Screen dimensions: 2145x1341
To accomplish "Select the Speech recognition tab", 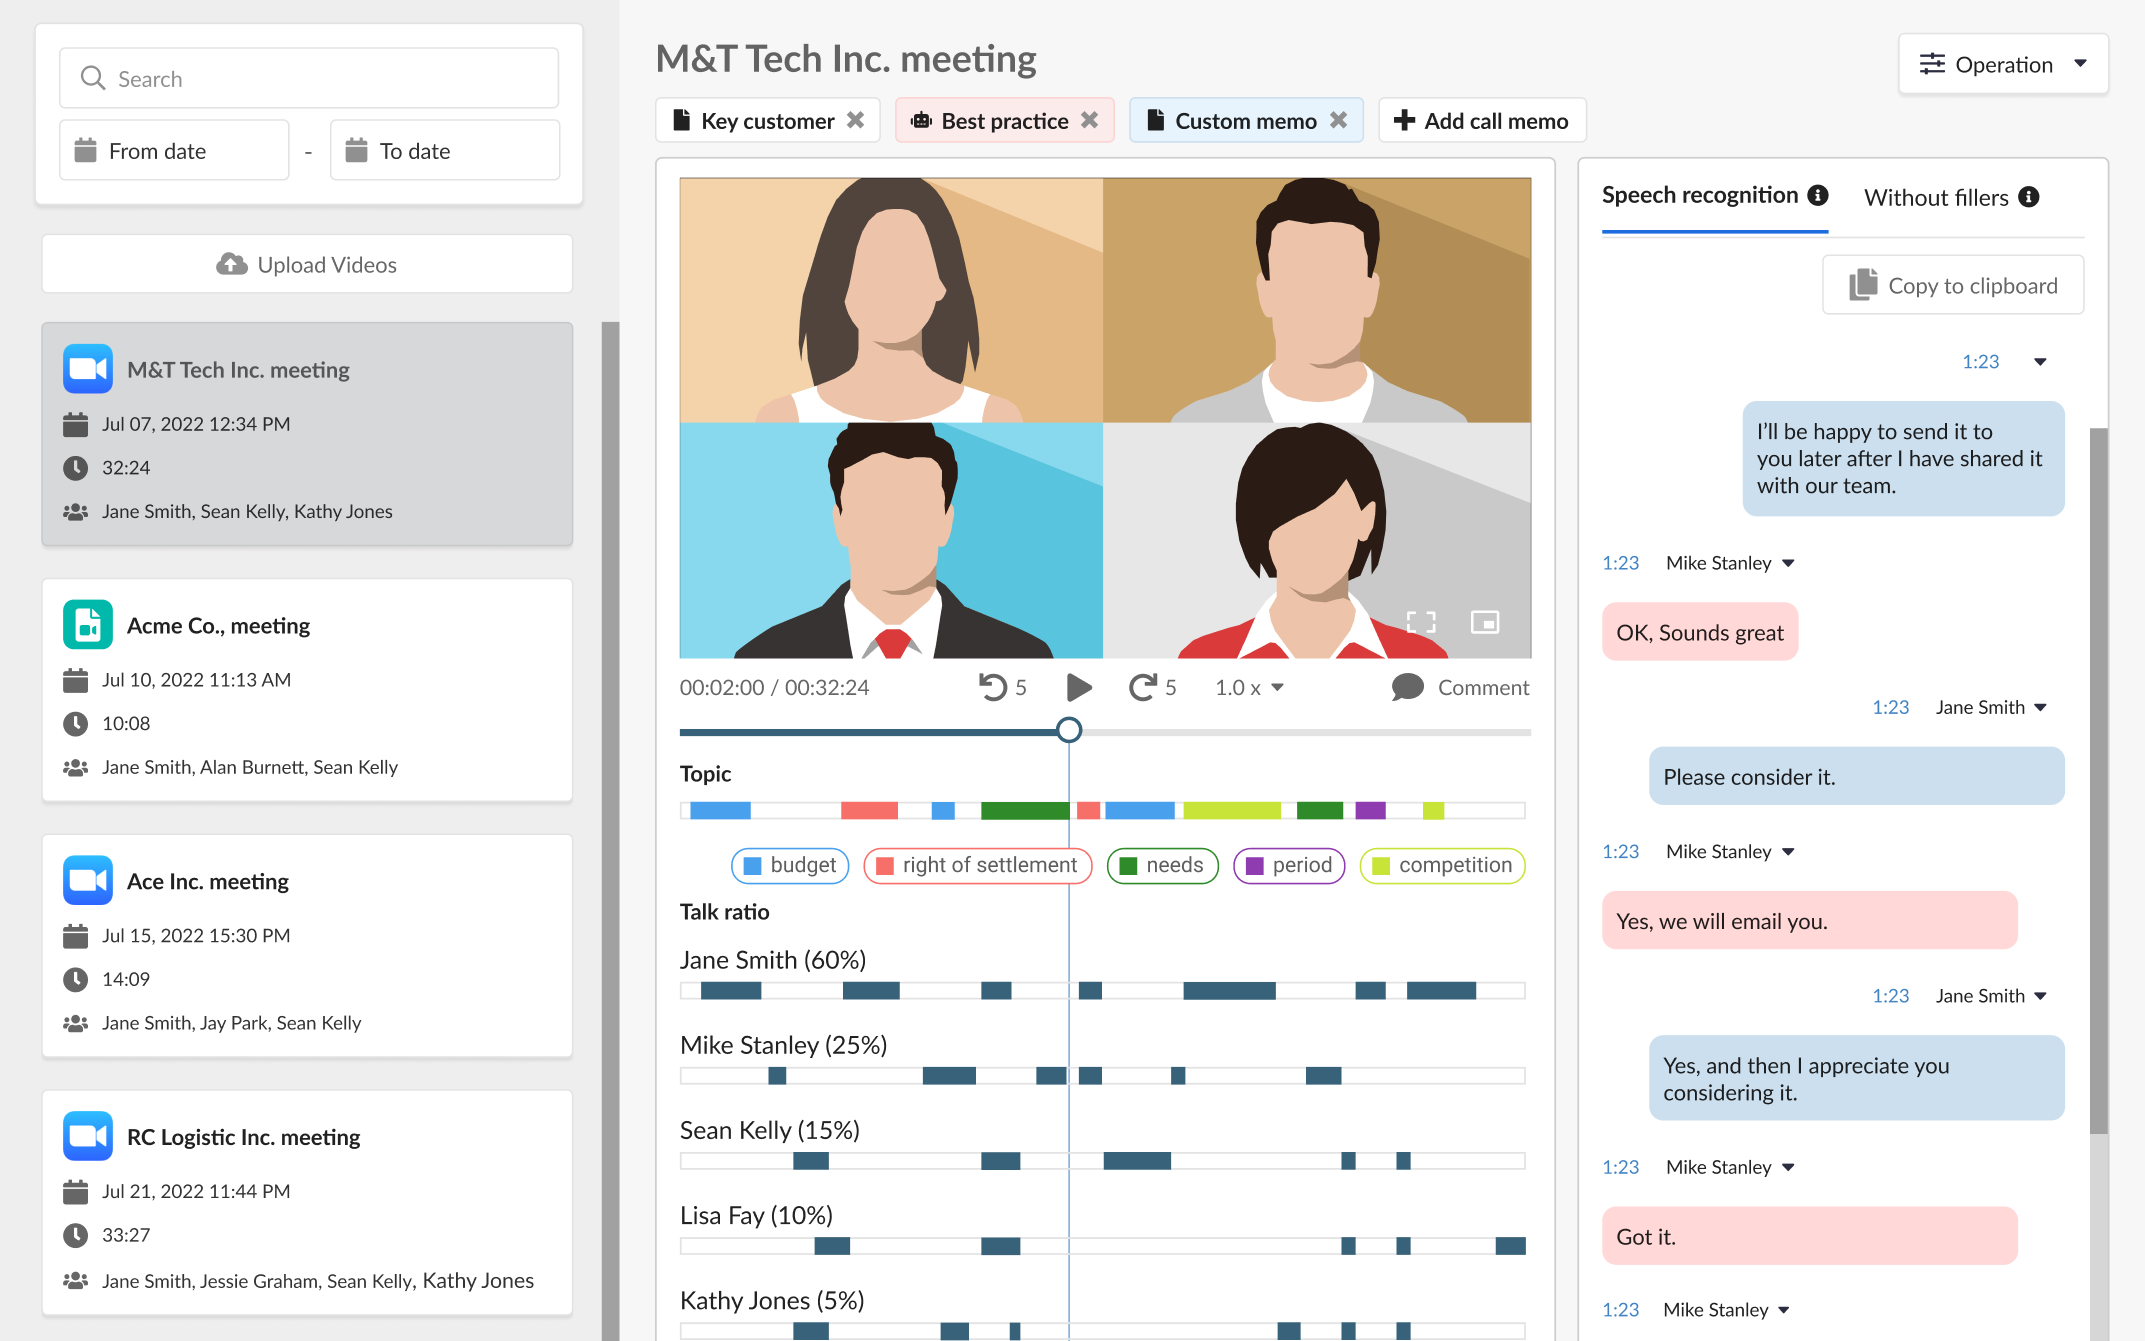I will (x=1697, y=196).
